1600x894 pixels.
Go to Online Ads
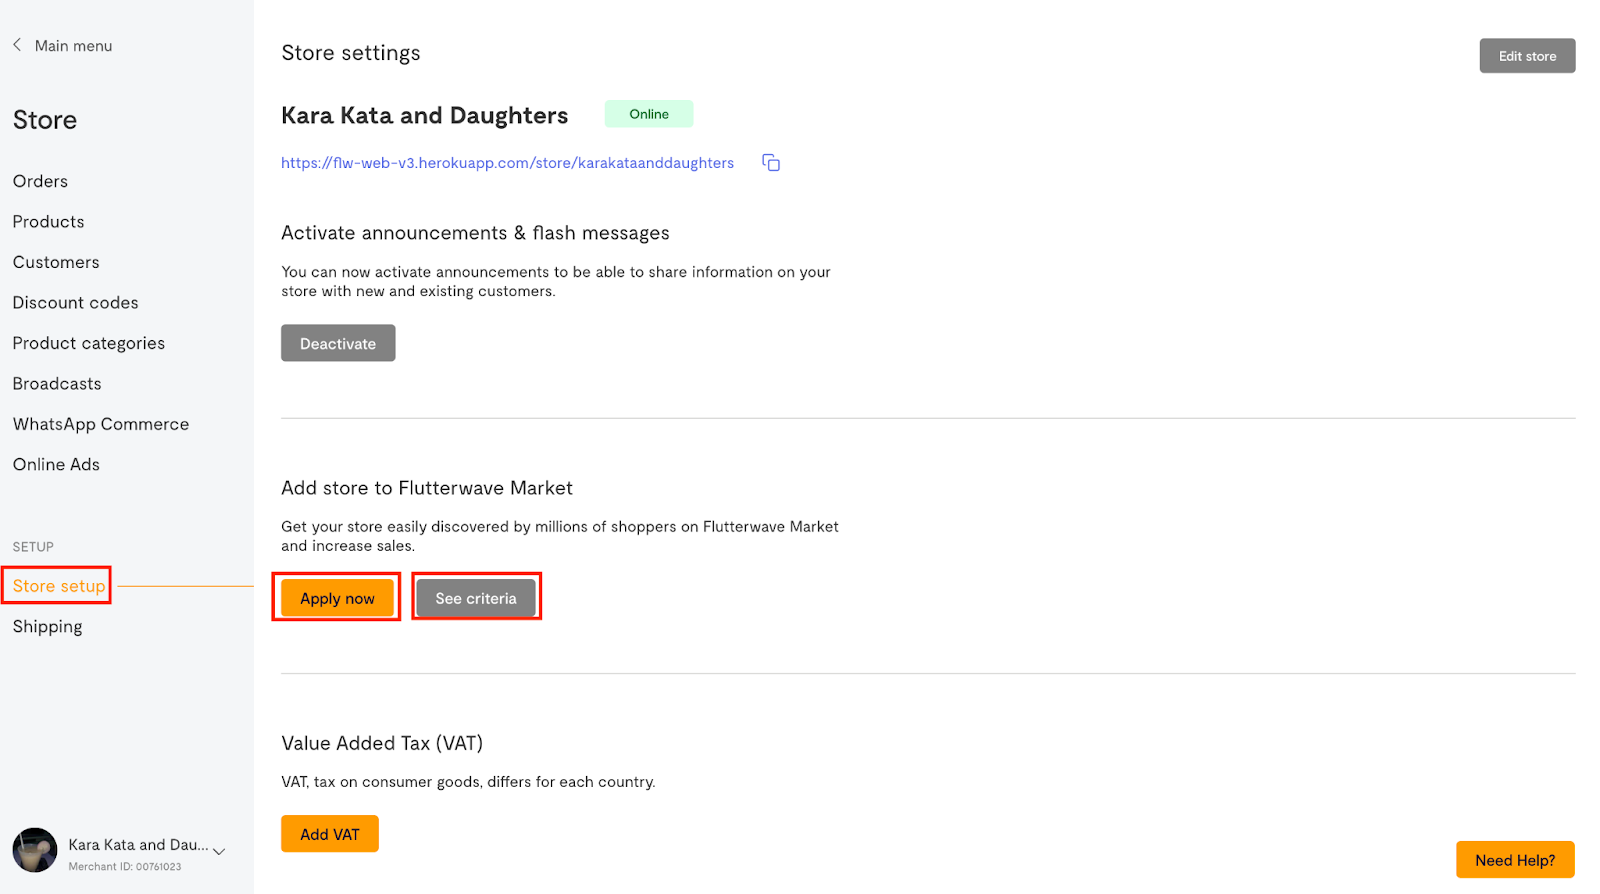56,464
